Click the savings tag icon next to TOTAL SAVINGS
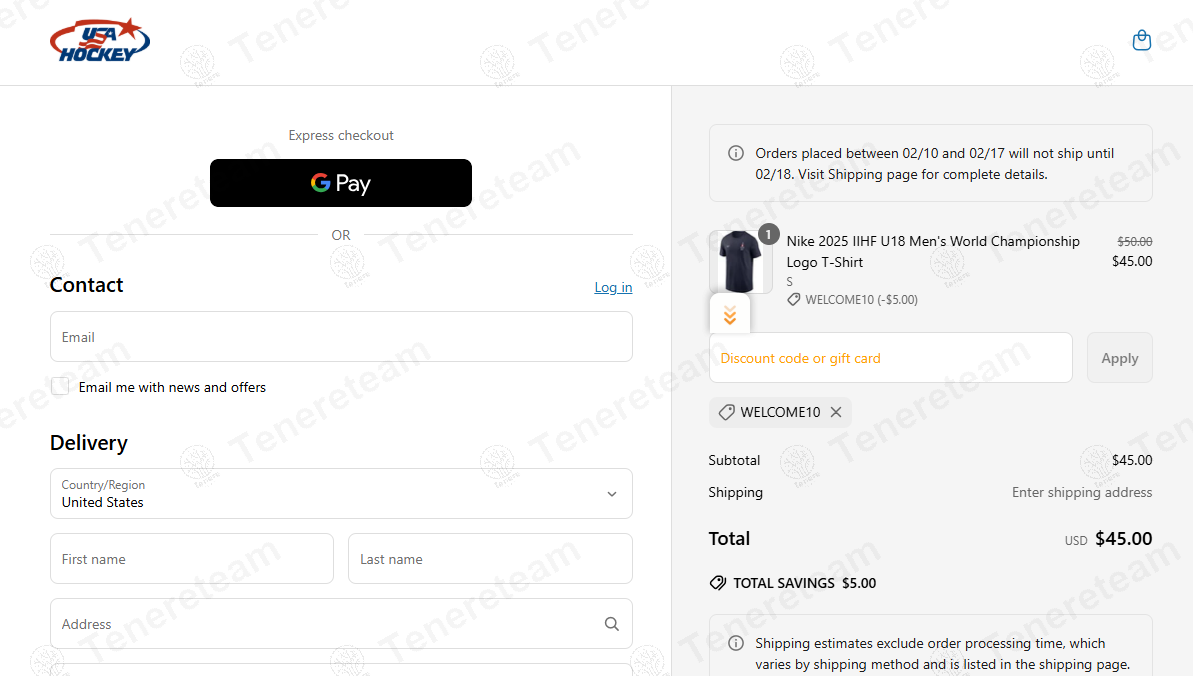The width and height of the screenshot is (1193, 676). [x=717, y=583]
